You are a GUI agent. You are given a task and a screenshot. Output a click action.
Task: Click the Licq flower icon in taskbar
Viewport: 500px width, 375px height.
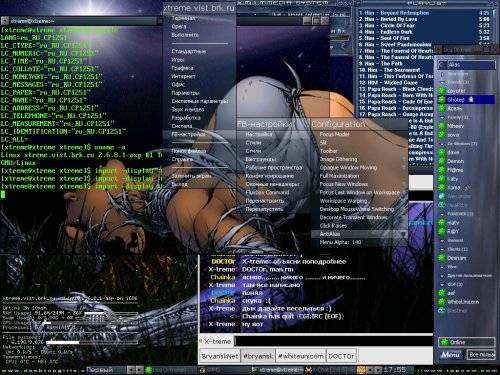tap(149, 370)
